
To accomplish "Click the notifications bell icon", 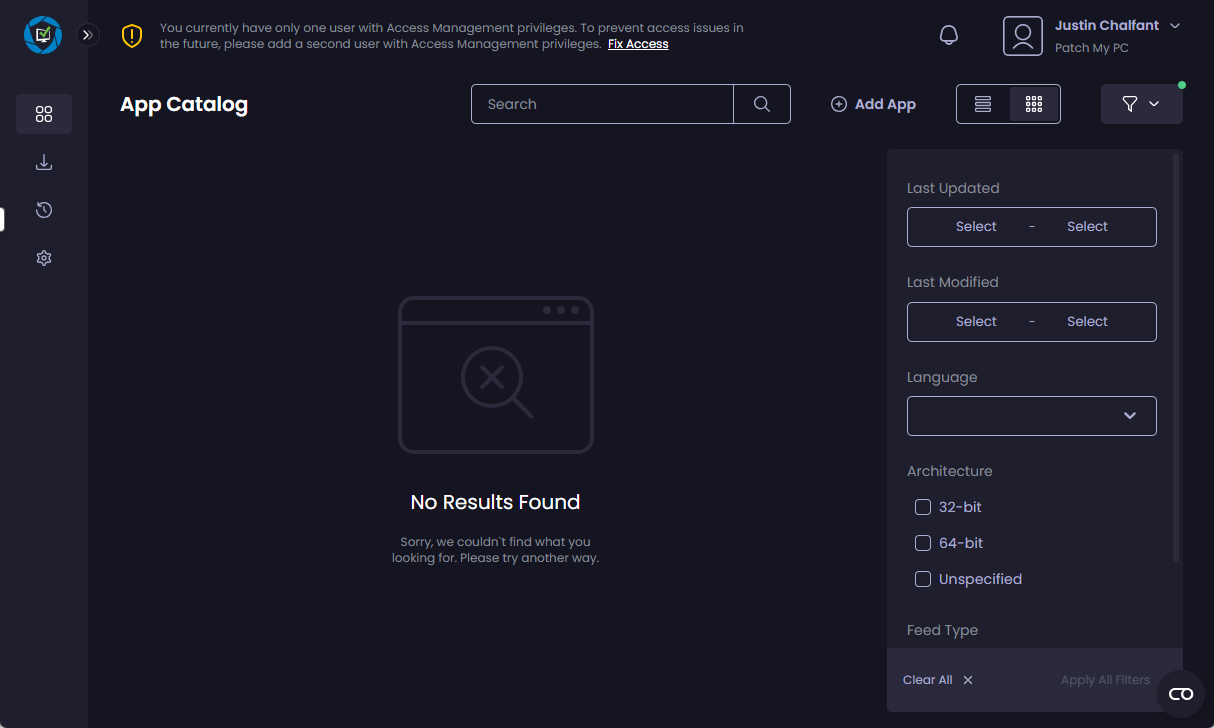I will (x=948, y=35).
